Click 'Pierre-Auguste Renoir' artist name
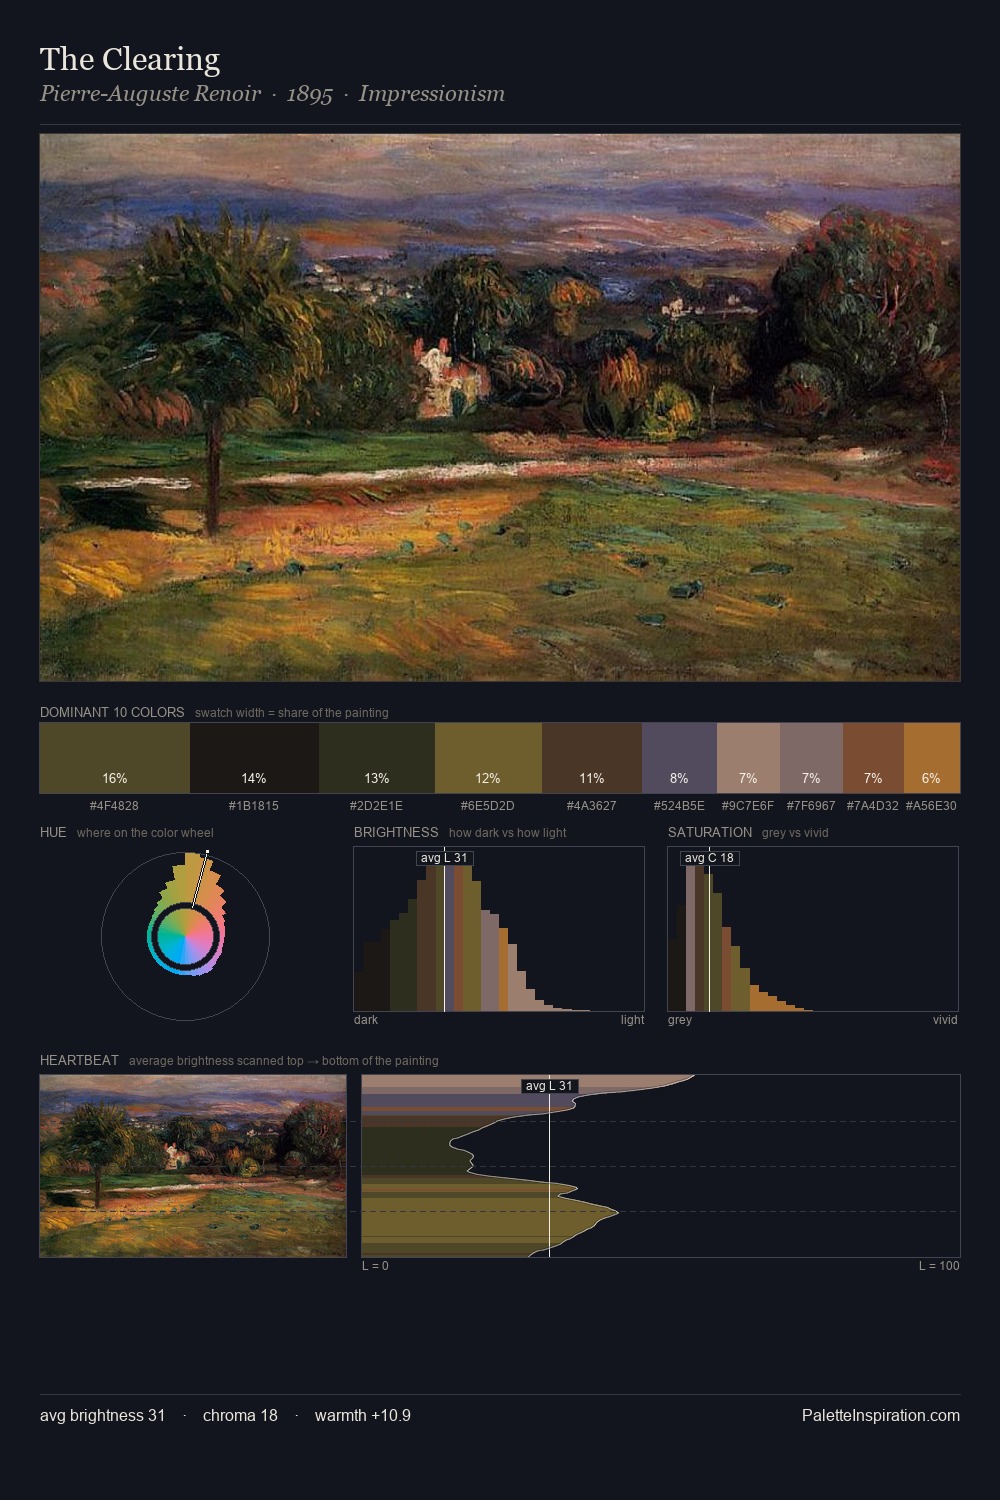The image size is (1000, 1500). tap(150, 94)
